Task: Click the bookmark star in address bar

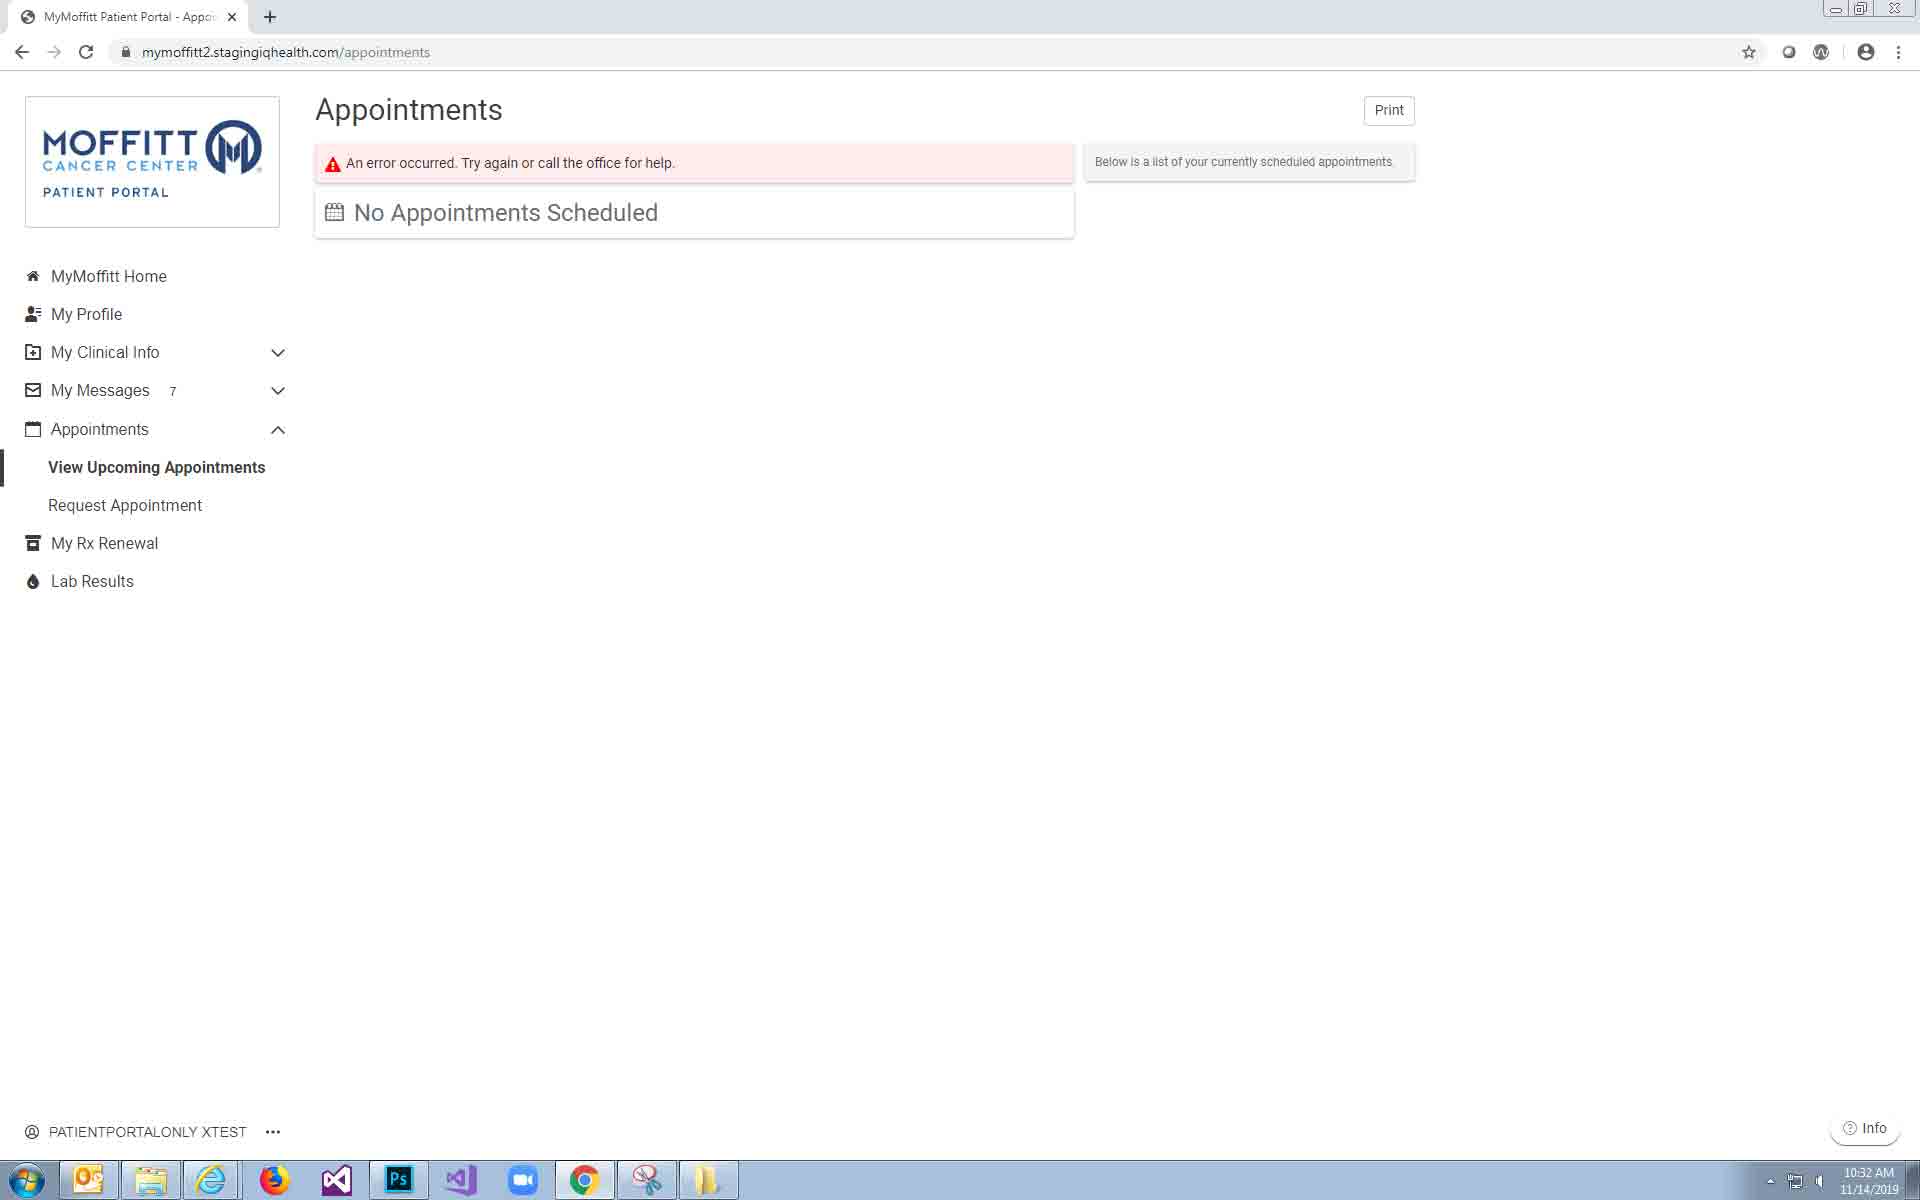Action: pyautogui.click(x=1748, y=52)
